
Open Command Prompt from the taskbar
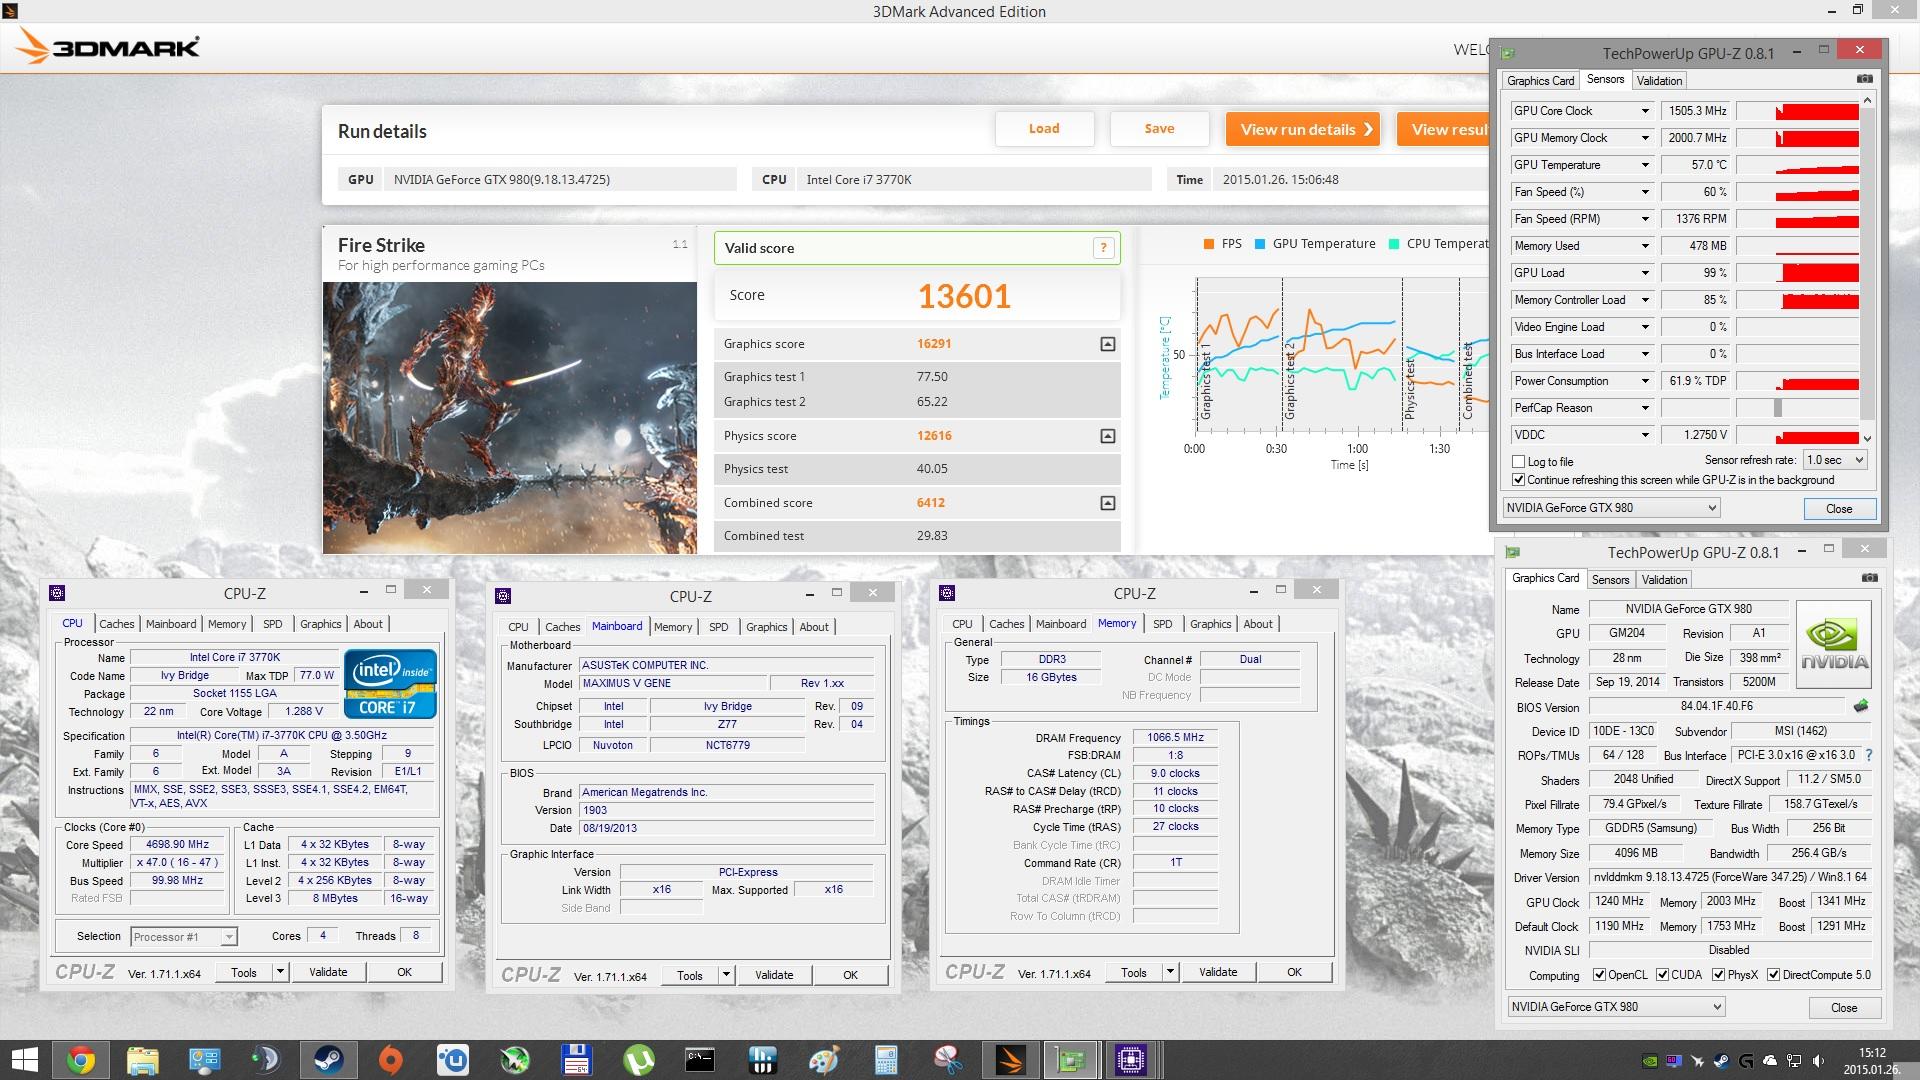700,1060
